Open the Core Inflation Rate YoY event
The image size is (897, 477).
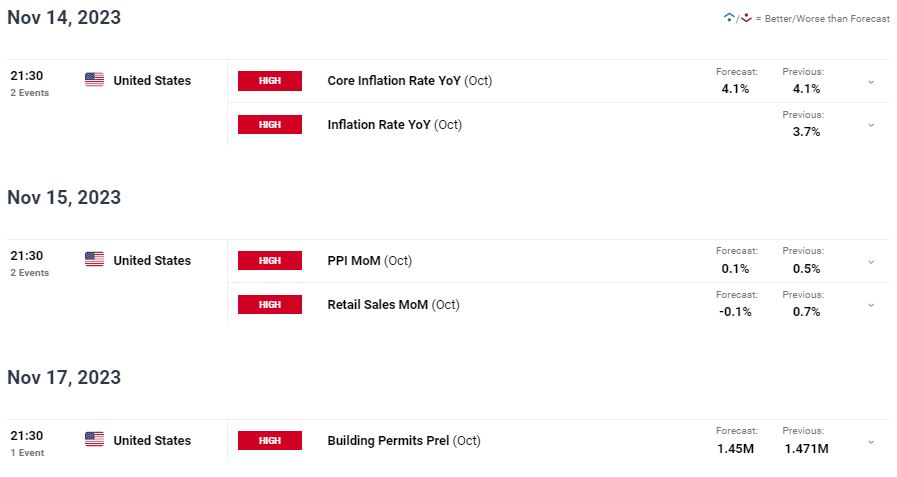pos(410,81)
